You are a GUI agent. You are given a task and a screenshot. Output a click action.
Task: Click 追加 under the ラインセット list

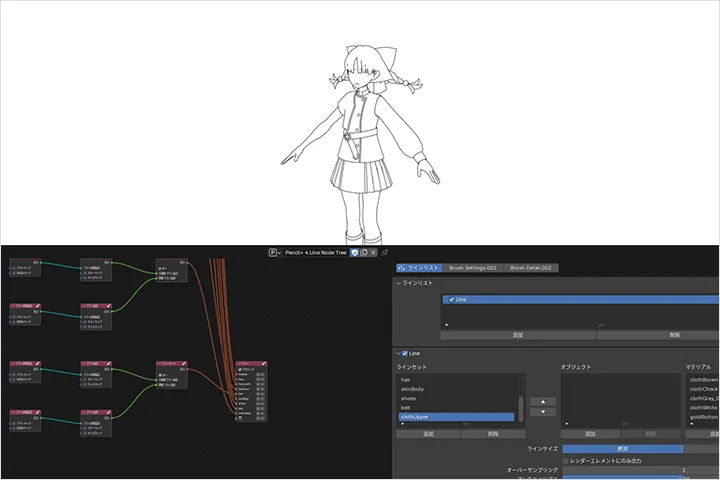[428, 434]
